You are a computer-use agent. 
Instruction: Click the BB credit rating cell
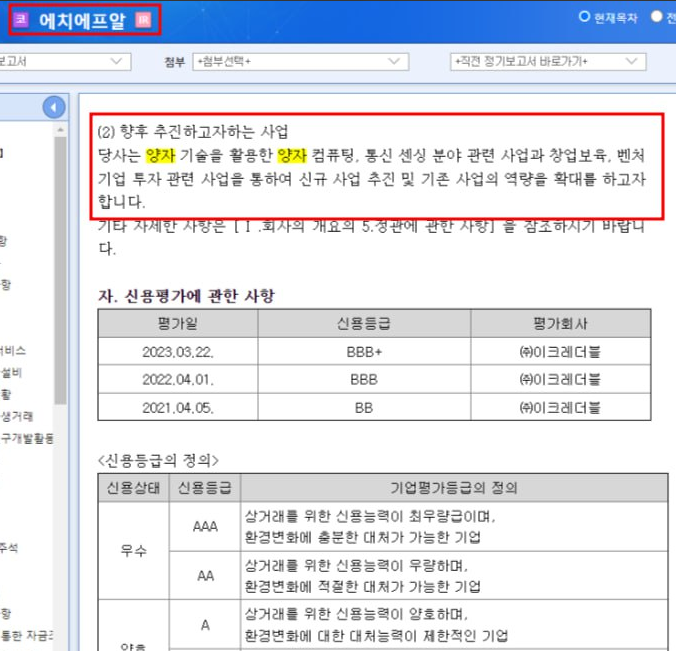[x=364, y=407]
